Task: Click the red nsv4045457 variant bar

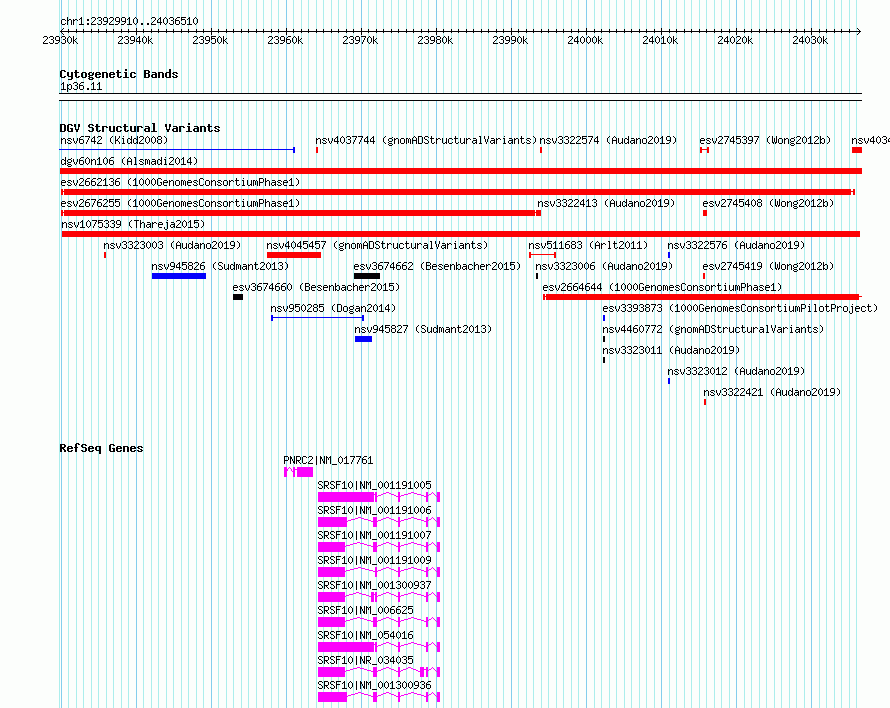Action: 294,255
